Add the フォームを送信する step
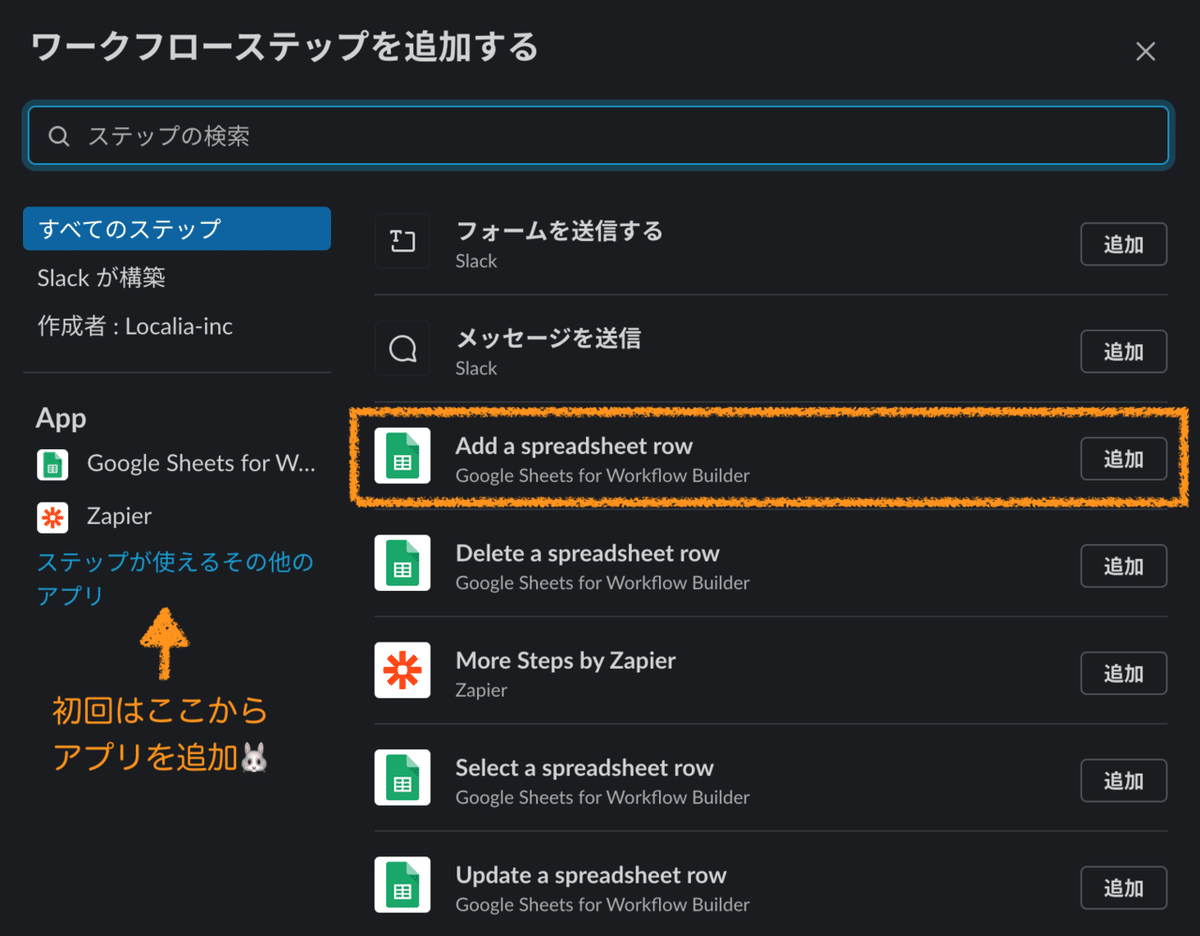Image resolution: width=1200 pixels, height=936 pixels. pyautogui.click(x=1123, y=245)
